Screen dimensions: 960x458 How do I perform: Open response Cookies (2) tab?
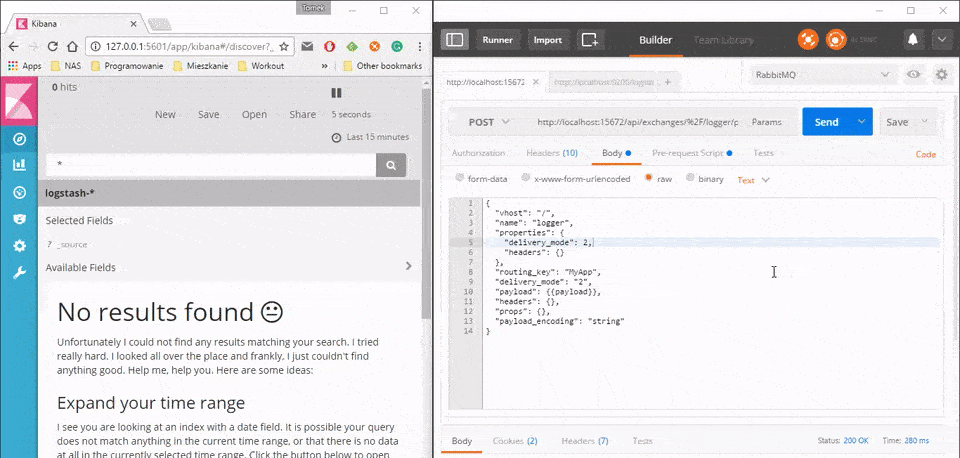515,441
